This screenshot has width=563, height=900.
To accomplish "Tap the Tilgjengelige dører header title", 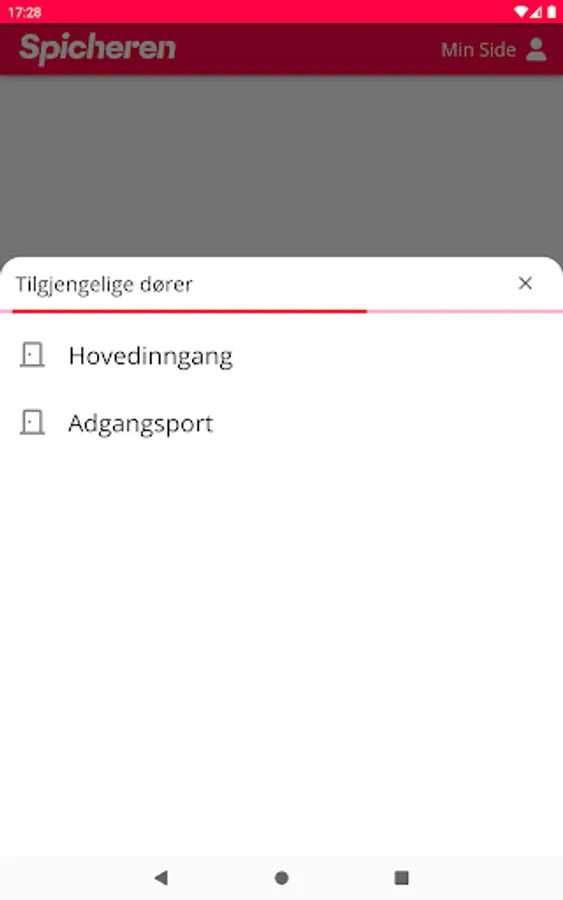I will 104,284.
